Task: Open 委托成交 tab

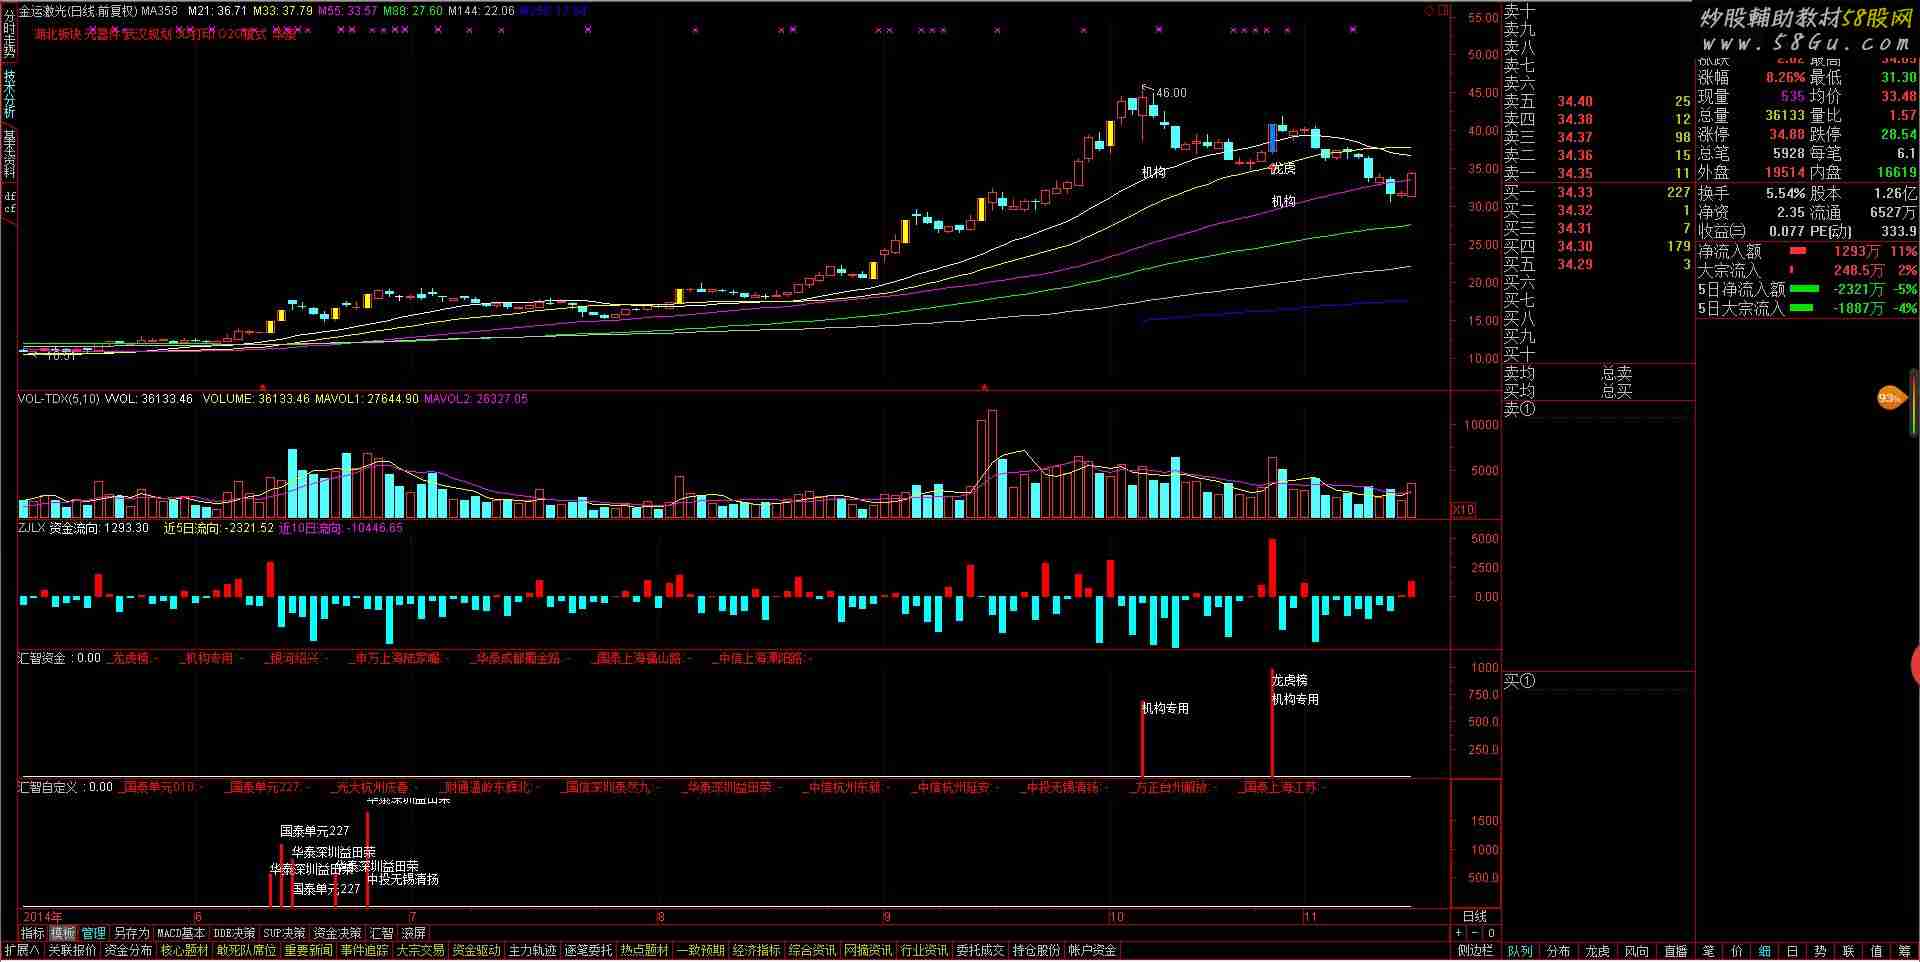Action: point(980,950)
